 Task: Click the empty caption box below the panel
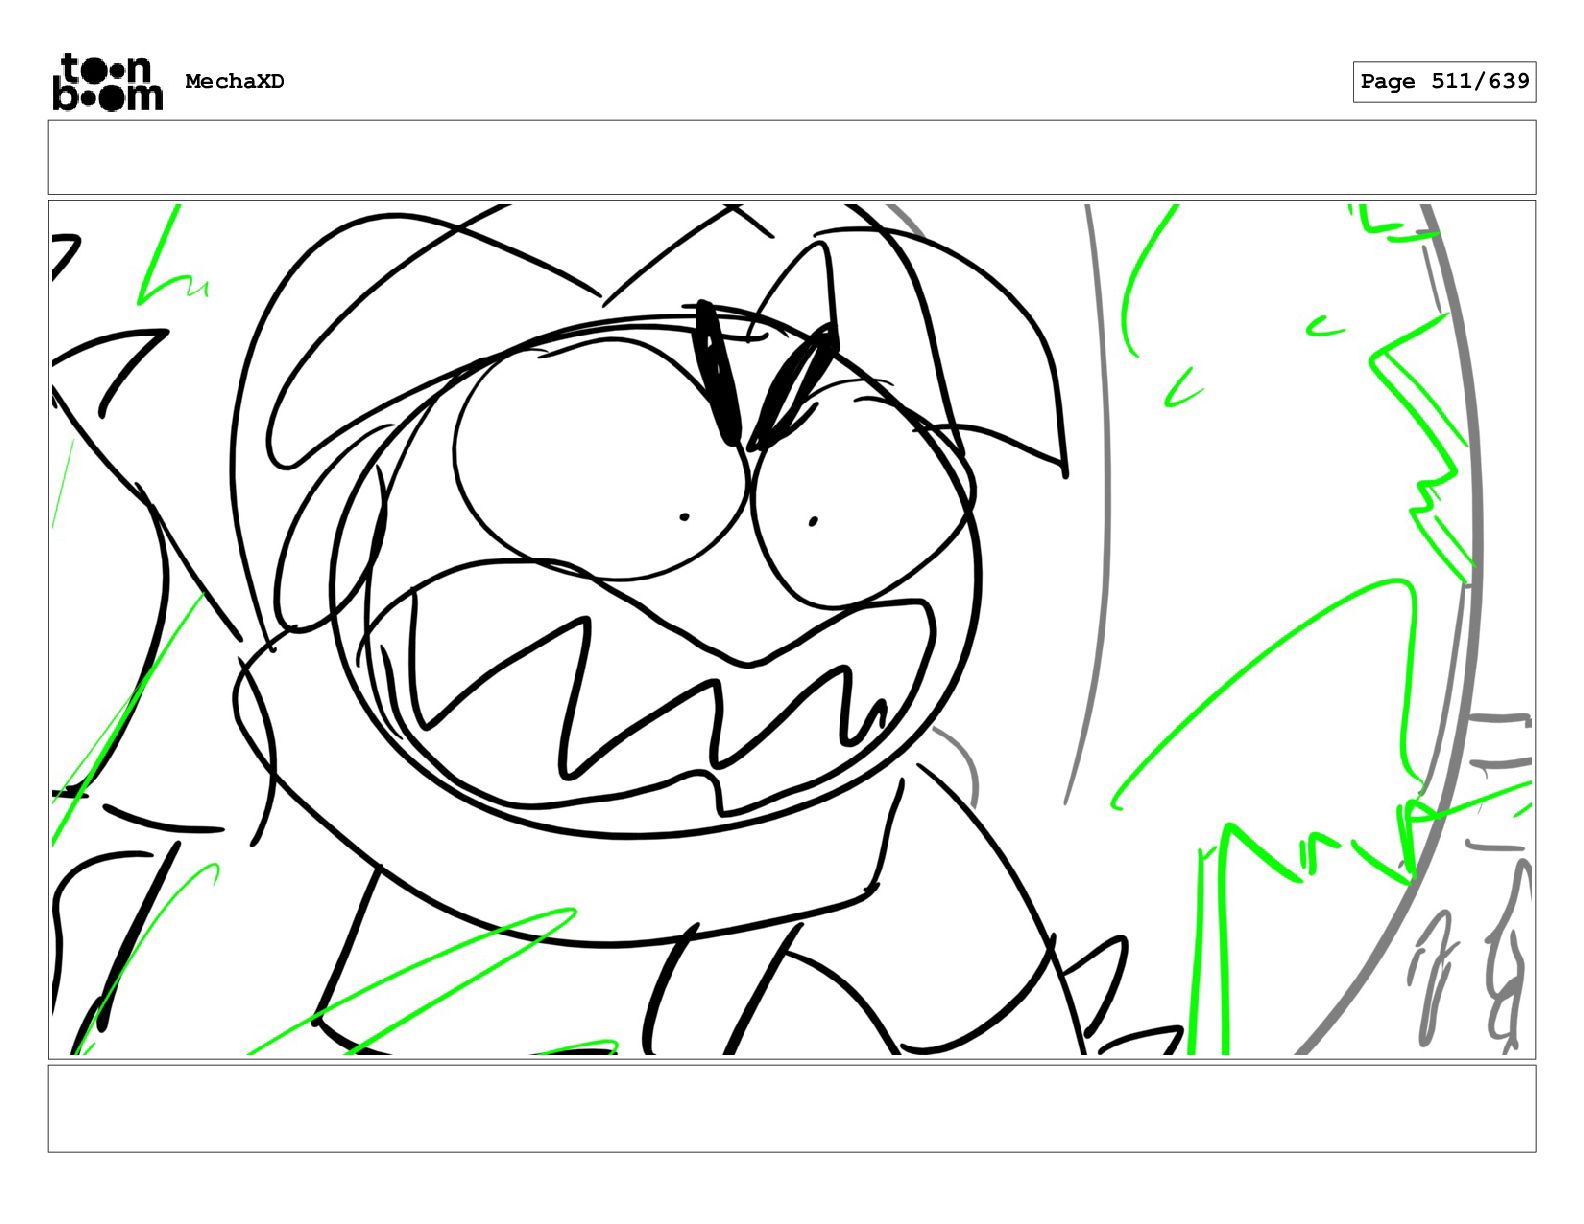[x=792, y=1109]
